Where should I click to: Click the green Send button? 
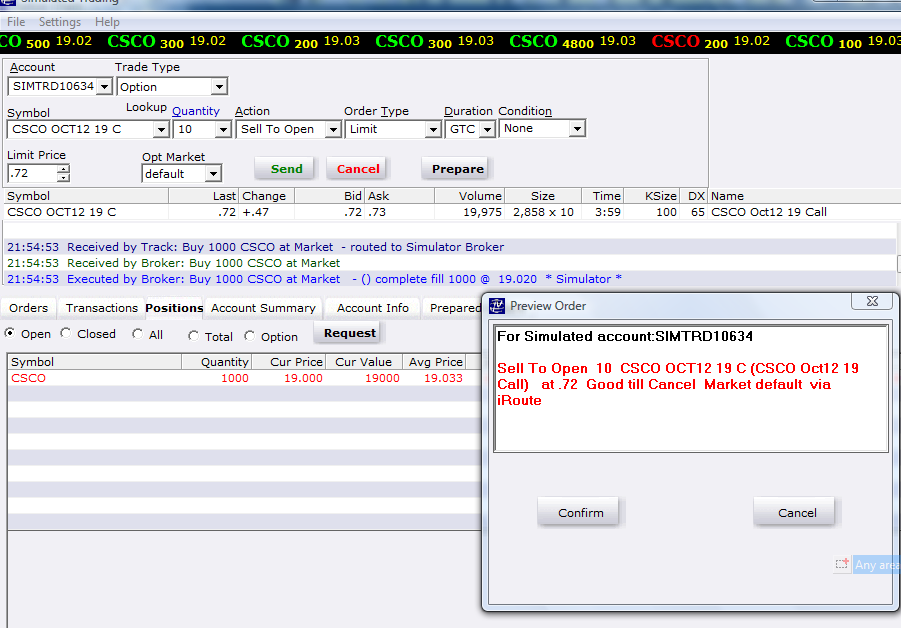click(x=286, y=169)
